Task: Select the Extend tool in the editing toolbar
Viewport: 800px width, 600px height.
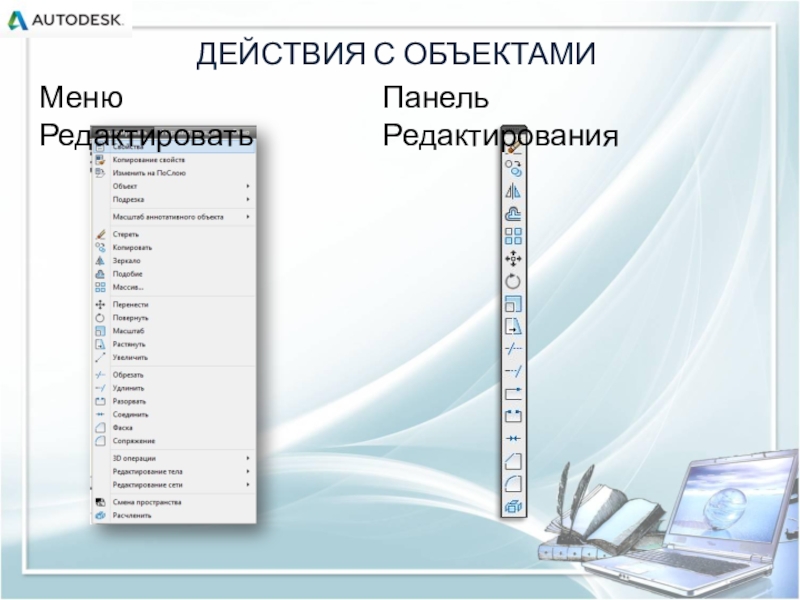Action: click(x=513, y=371)
